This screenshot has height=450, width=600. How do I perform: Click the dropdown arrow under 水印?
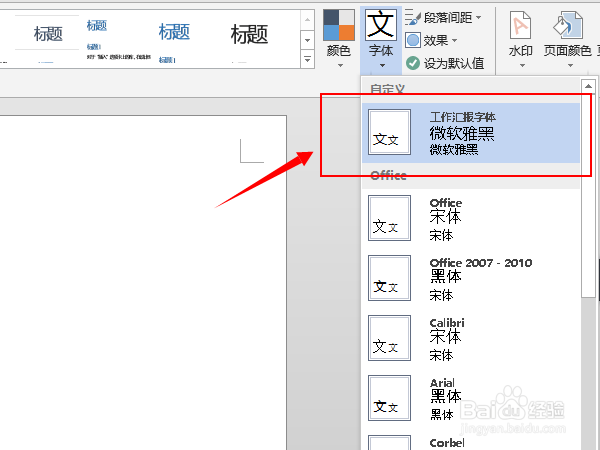[x=522, y=66]
